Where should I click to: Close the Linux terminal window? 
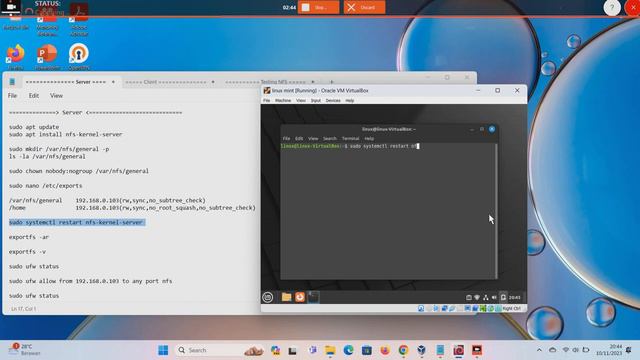(492, 129)
